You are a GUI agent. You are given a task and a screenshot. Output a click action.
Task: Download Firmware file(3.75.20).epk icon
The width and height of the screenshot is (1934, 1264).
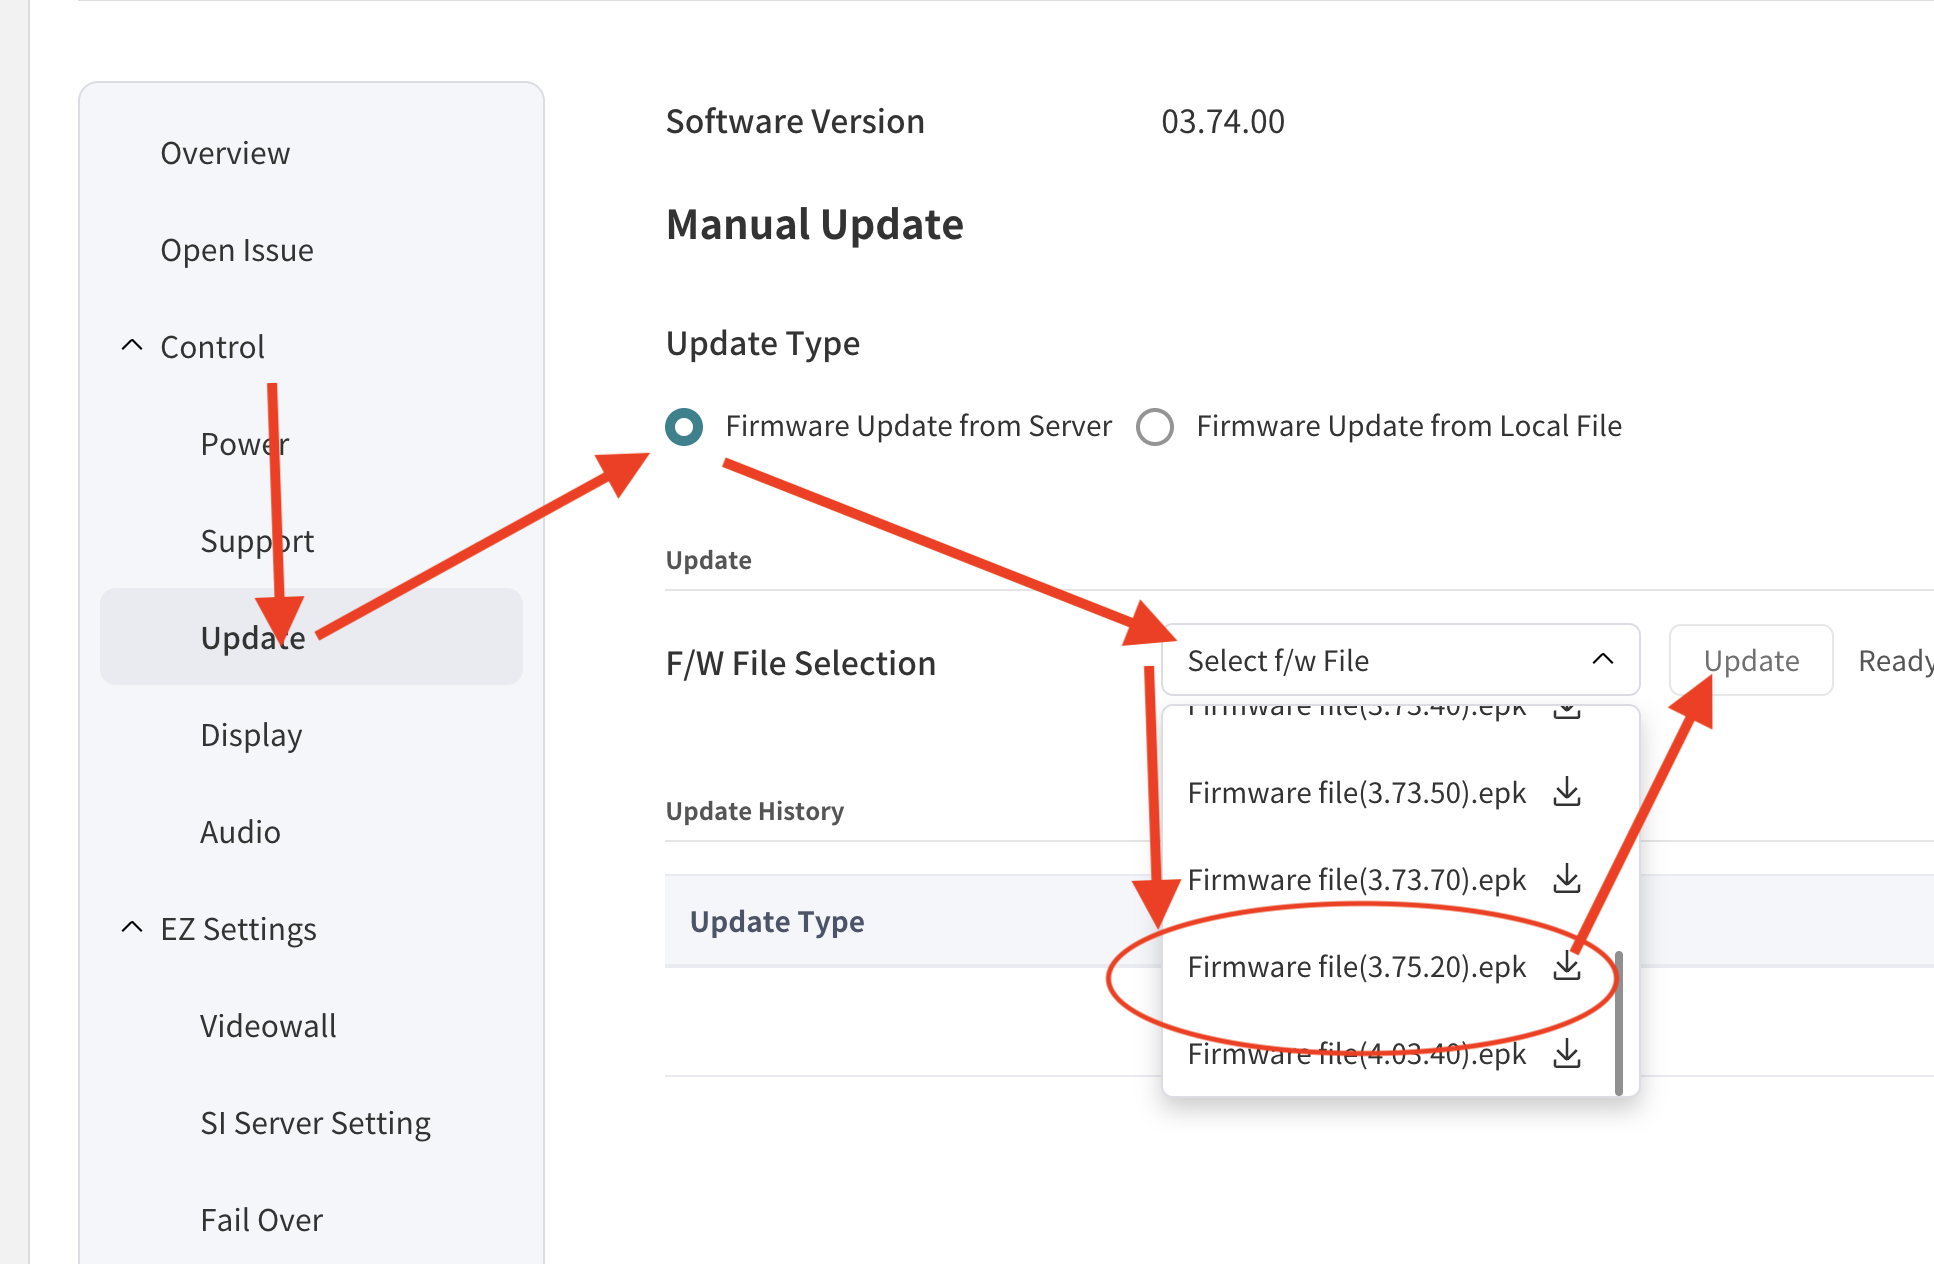click(x=1567, y=967)
